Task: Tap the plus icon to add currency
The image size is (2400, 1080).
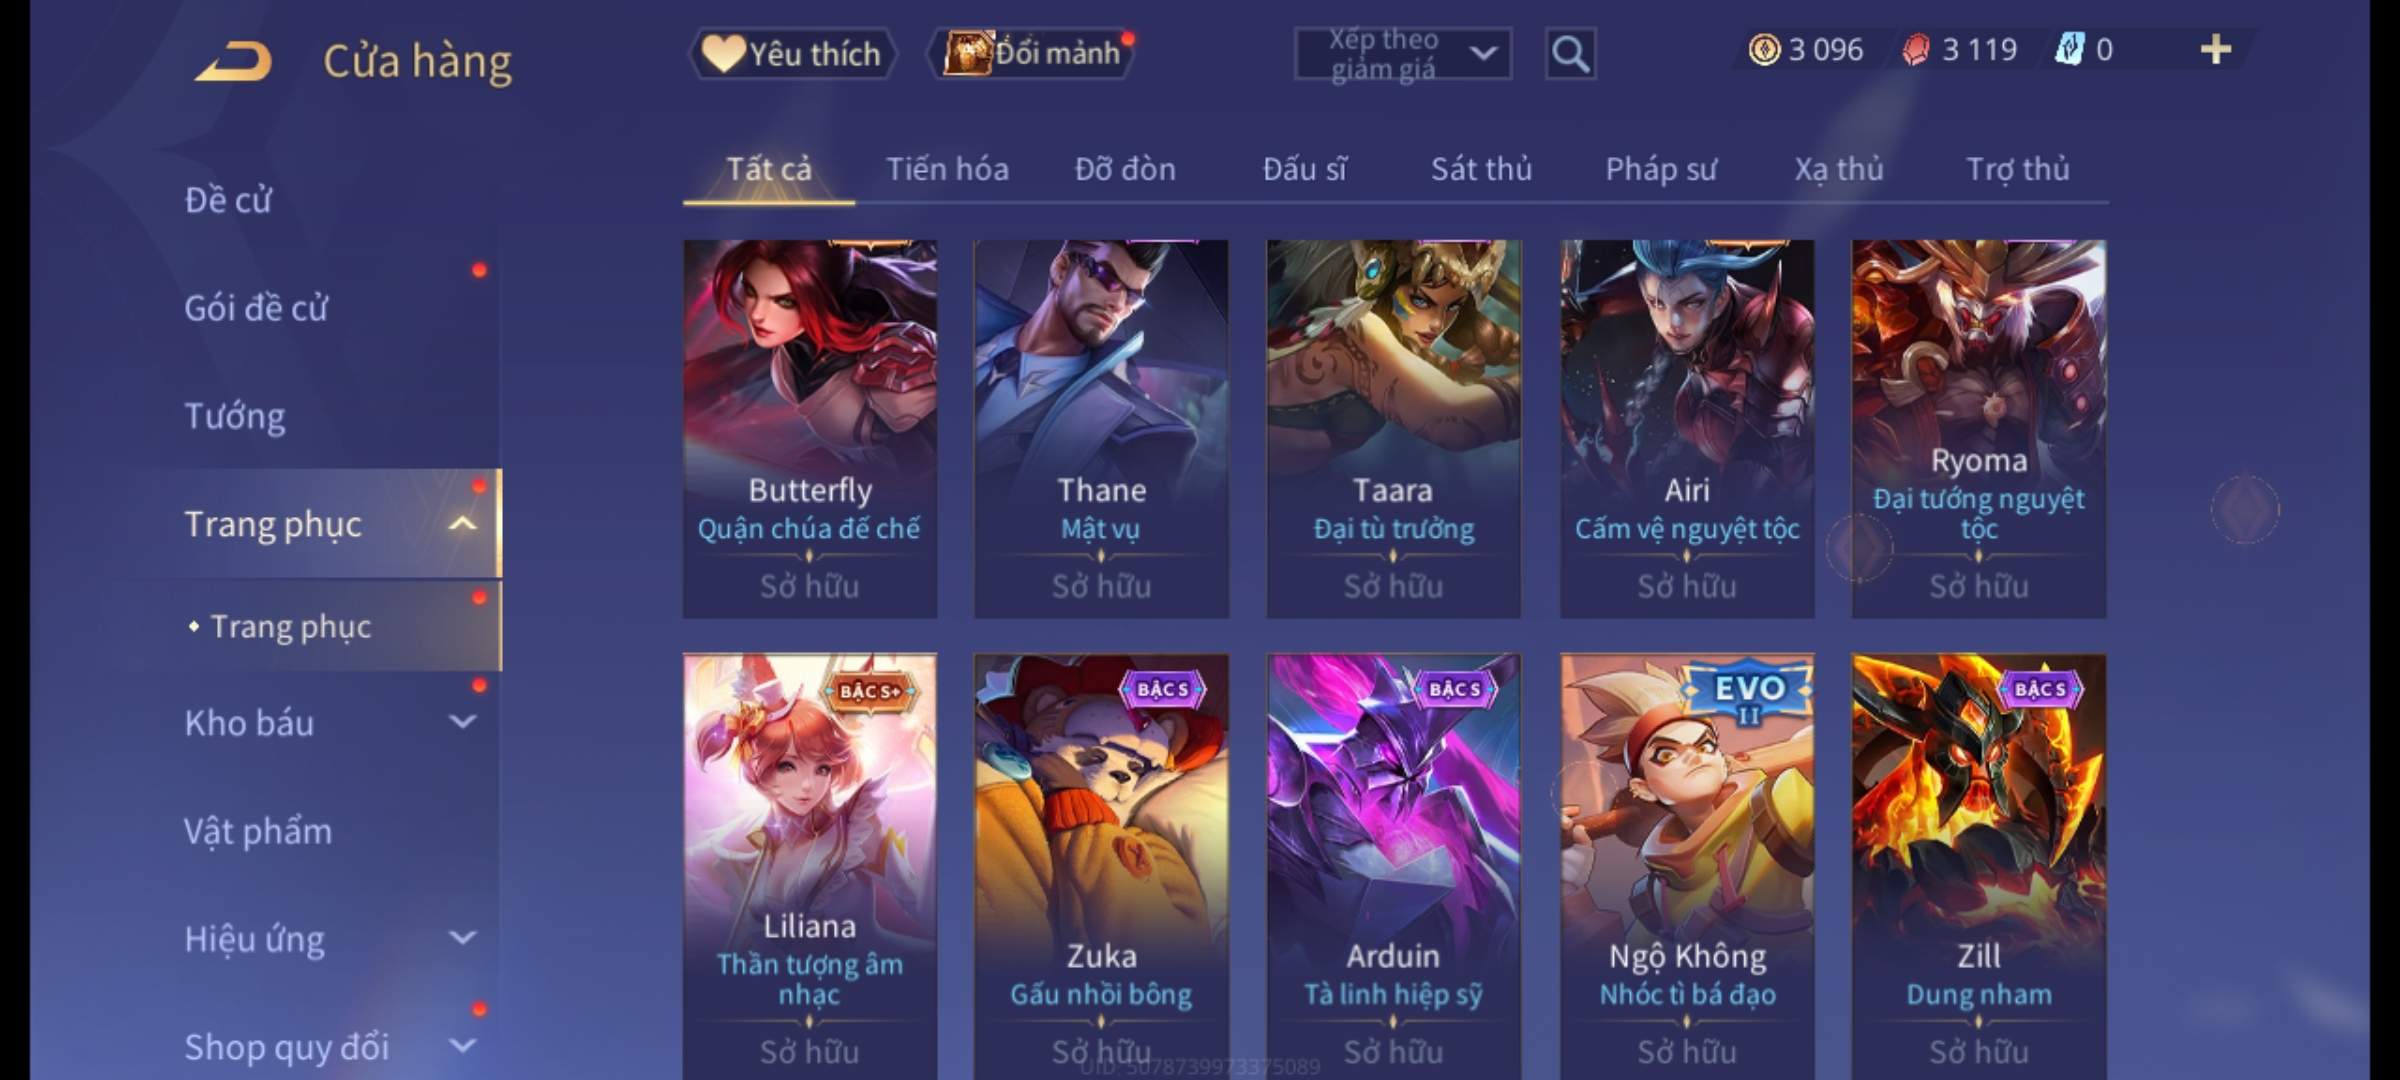Action: (2216, 49)
